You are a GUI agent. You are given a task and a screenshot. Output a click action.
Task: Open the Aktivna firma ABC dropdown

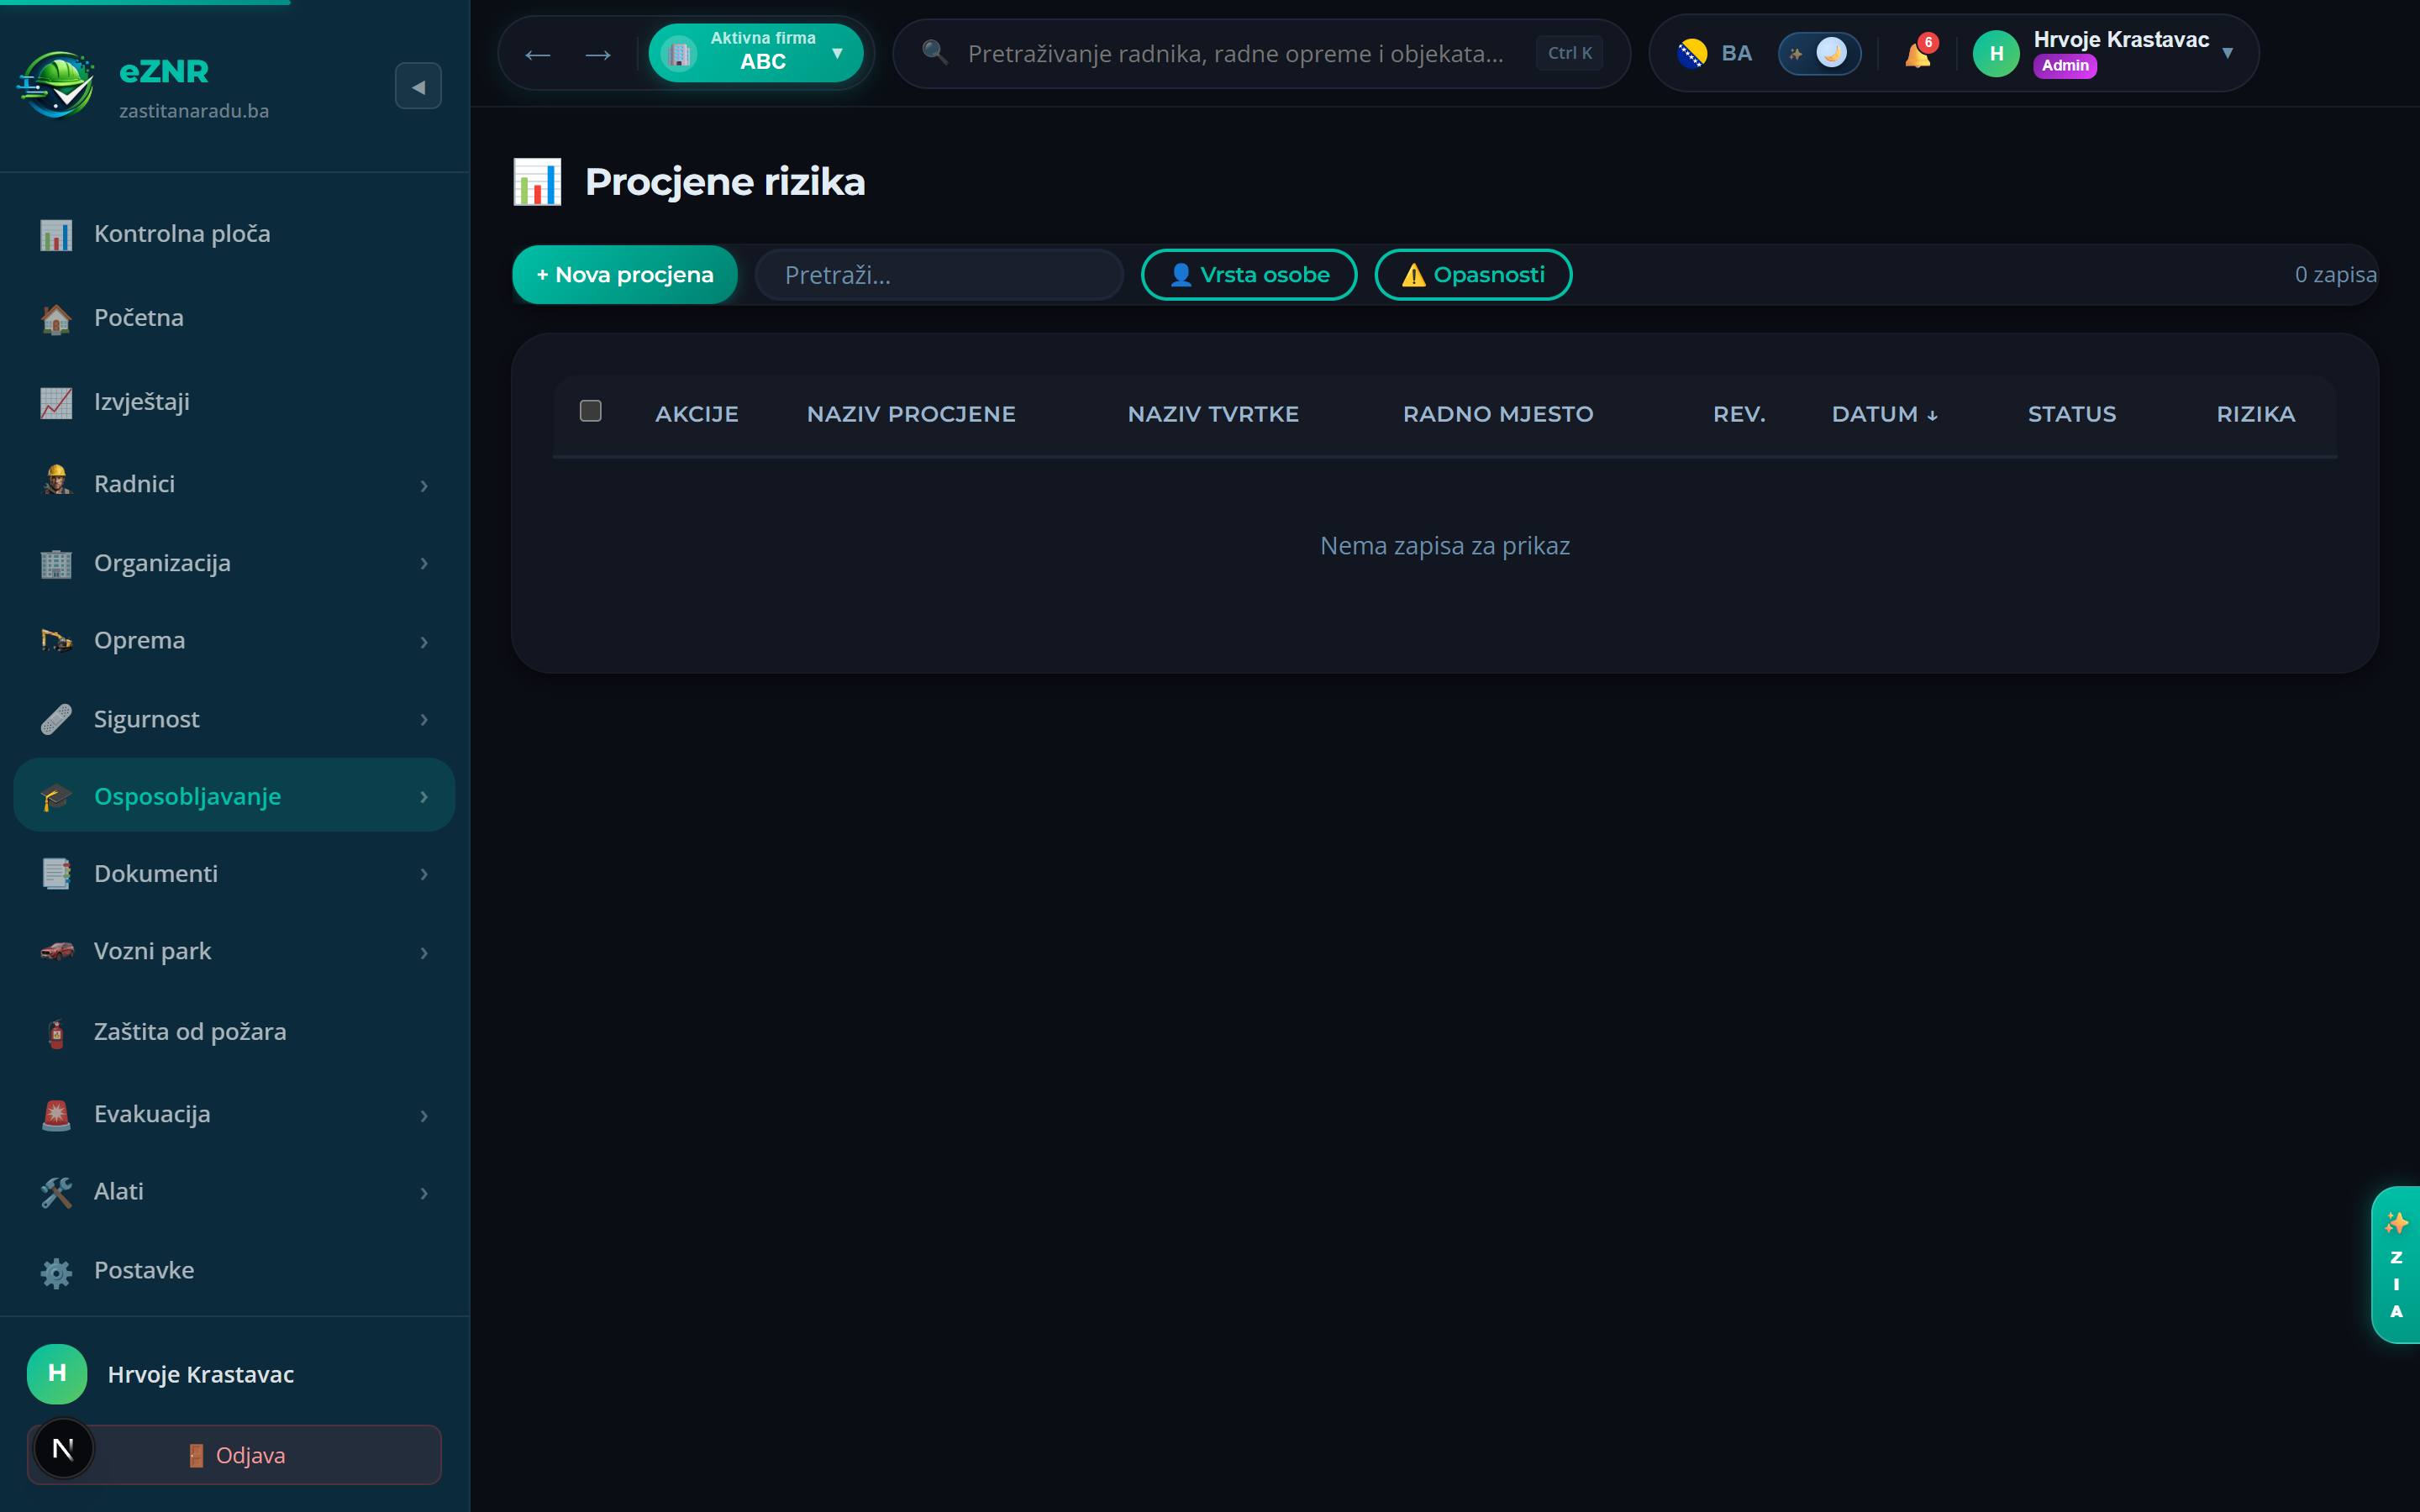click(756, 52)
